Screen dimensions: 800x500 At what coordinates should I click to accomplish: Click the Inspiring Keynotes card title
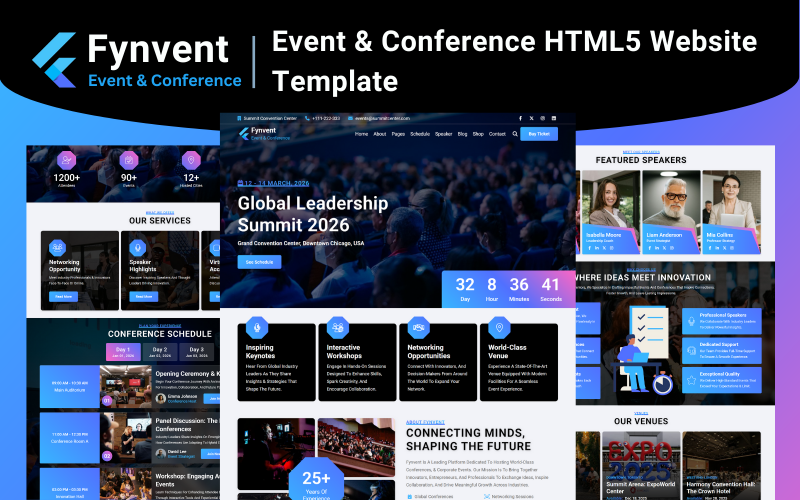pos(260,352)
